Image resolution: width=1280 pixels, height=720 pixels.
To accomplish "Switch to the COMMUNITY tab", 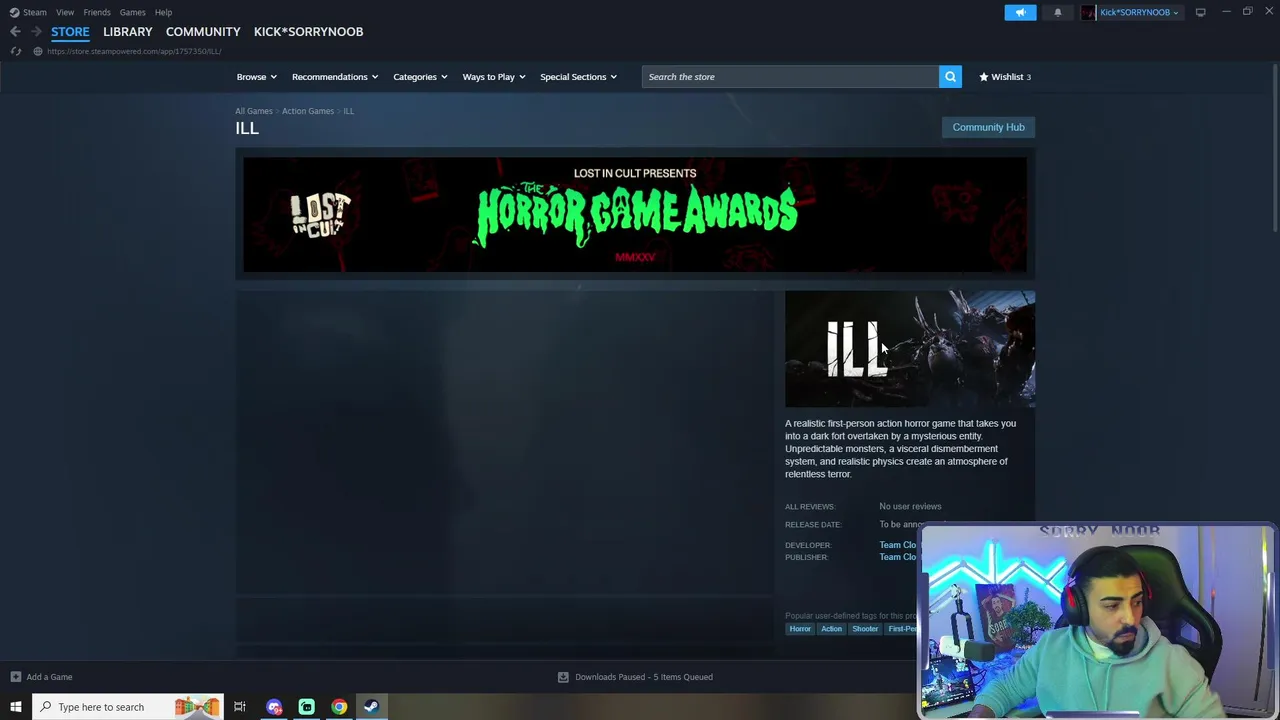I will (x=203, y=32).
